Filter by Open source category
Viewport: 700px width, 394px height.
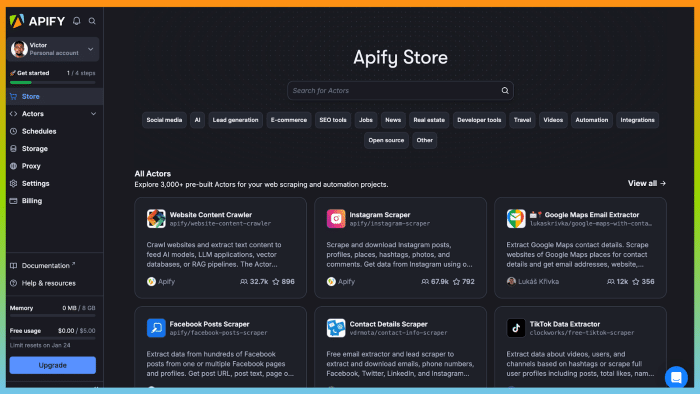386,140
